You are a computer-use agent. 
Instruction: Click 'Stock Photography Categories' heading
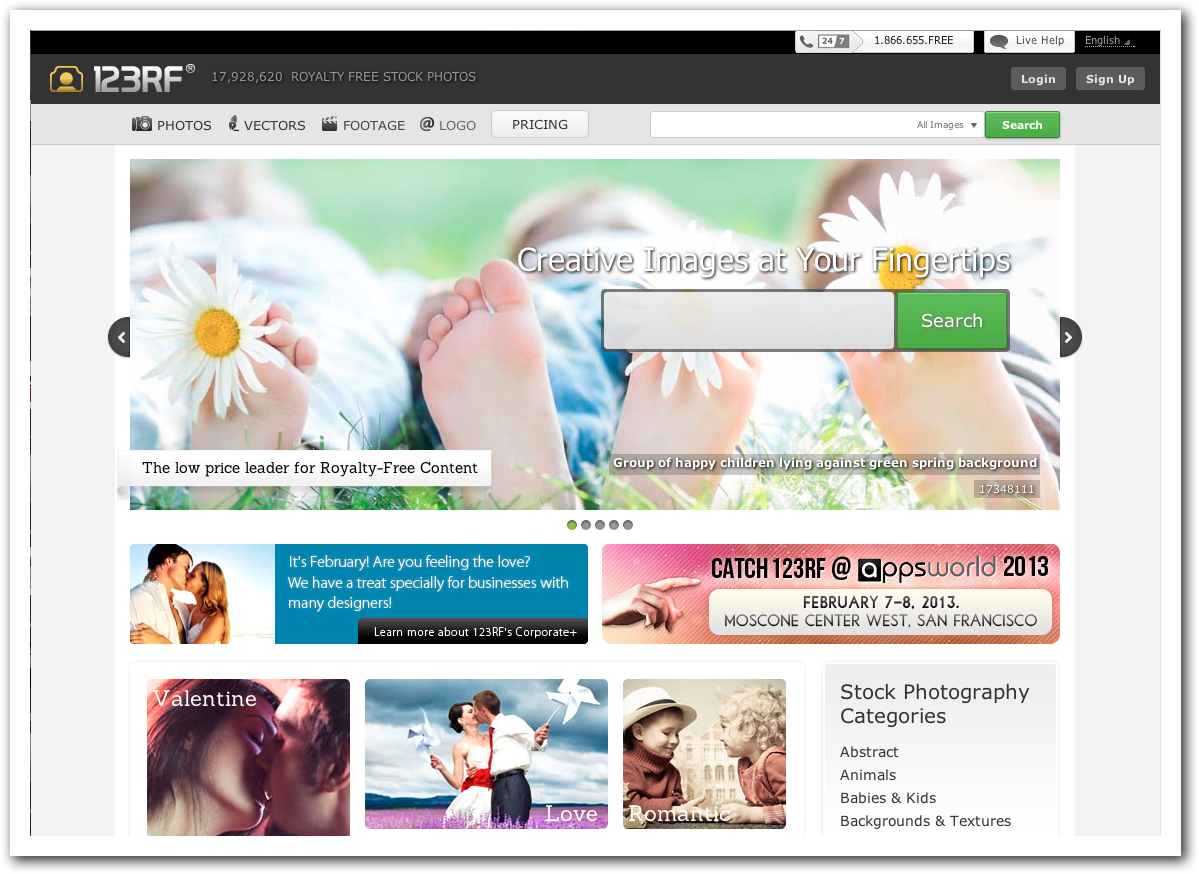(x=934, y=703)
